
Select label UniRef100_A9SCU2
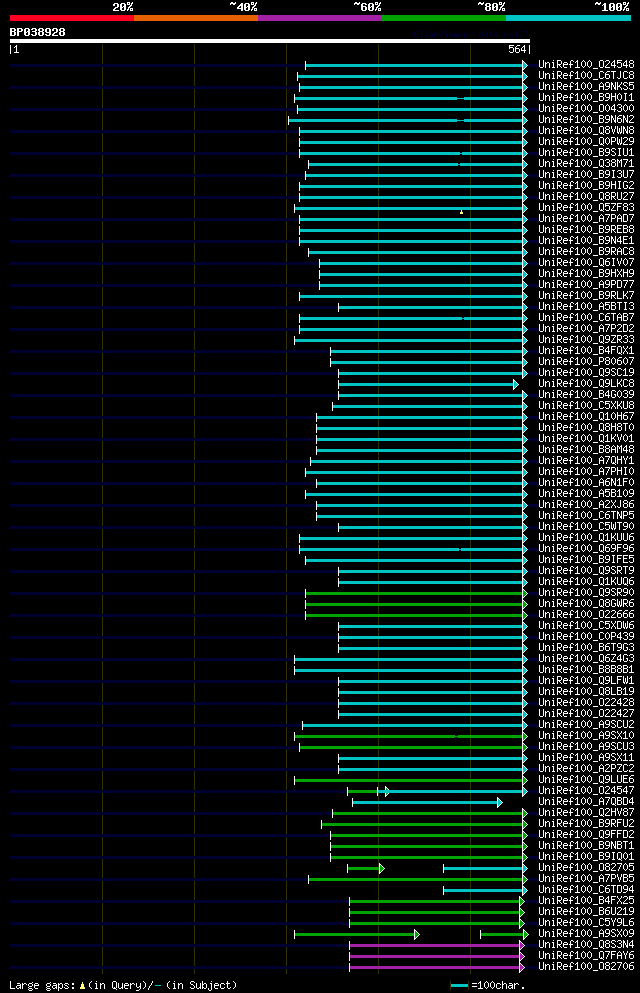pyautogui.click(x=586, y=724)
